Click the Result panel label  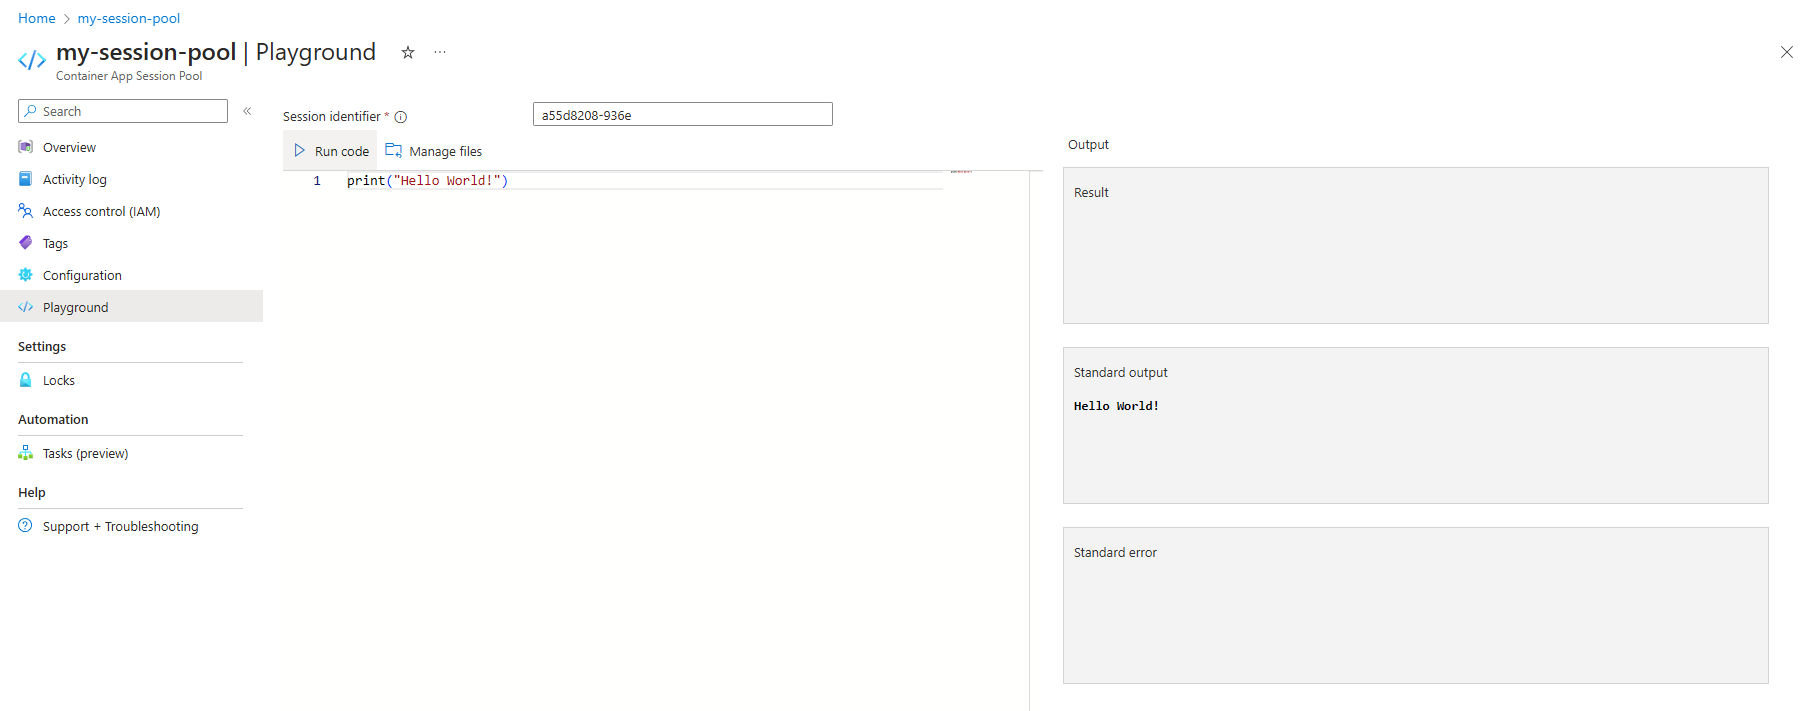1091,192
